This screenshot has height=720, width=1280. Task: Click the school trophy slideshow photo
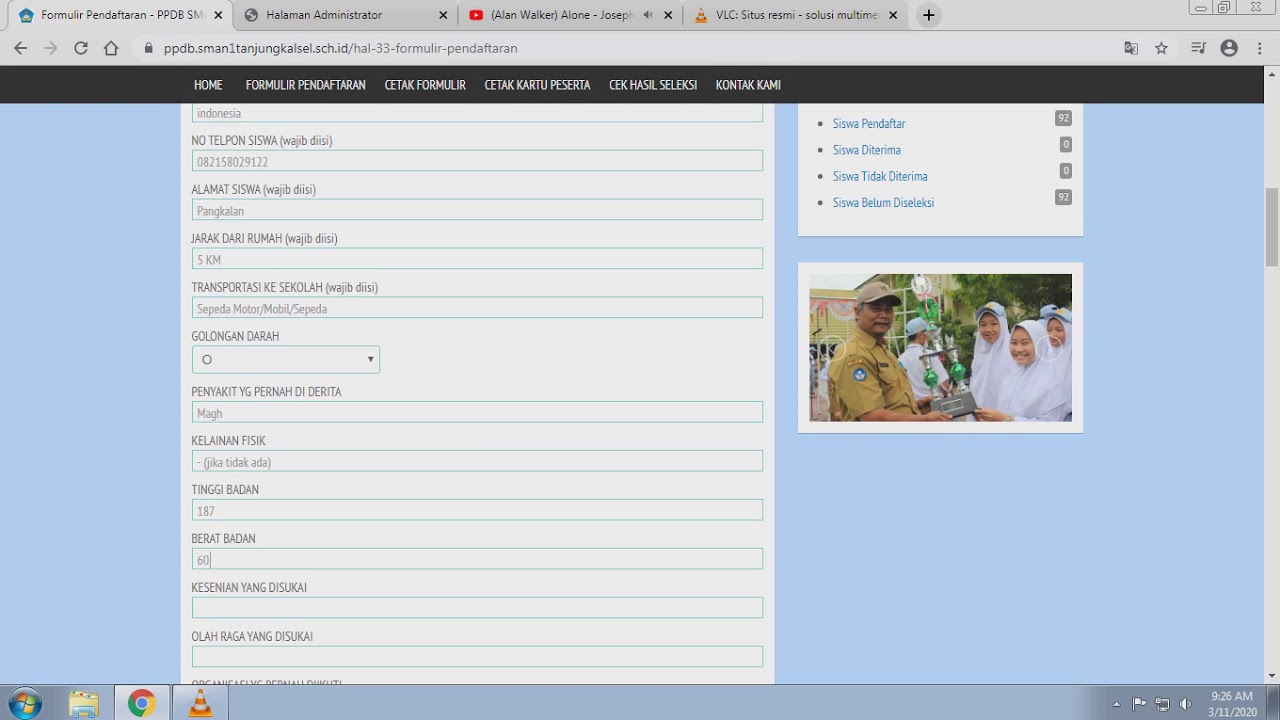[940, 348]
